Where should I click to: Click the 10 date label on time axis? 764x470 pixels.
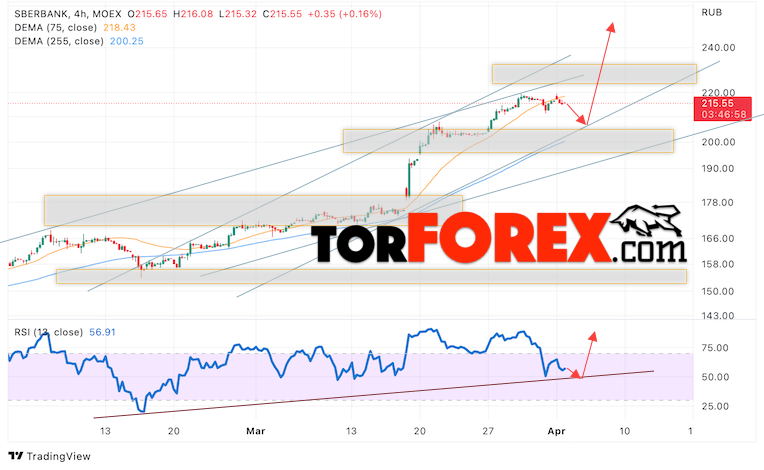[625, 431]
